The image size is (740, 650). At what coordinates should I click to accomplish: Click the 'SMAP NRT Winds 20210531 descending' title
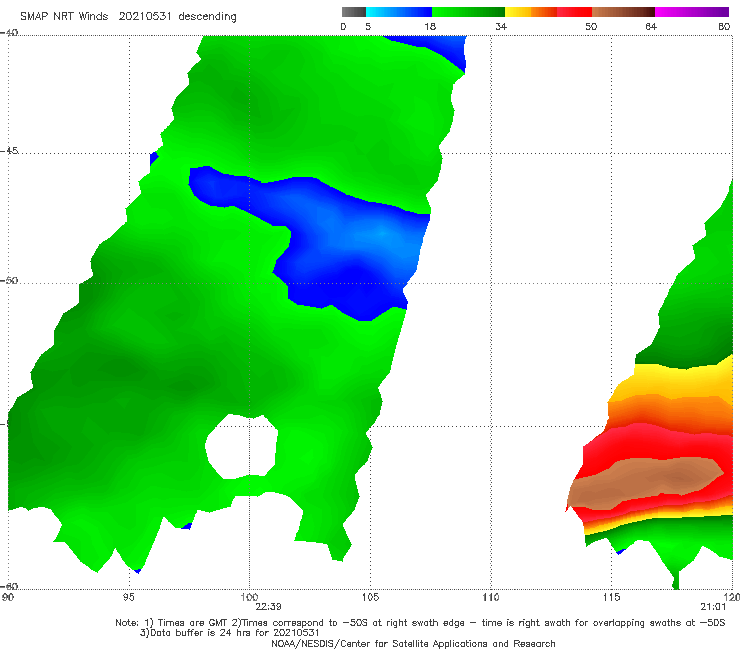(x=128, y=16)
